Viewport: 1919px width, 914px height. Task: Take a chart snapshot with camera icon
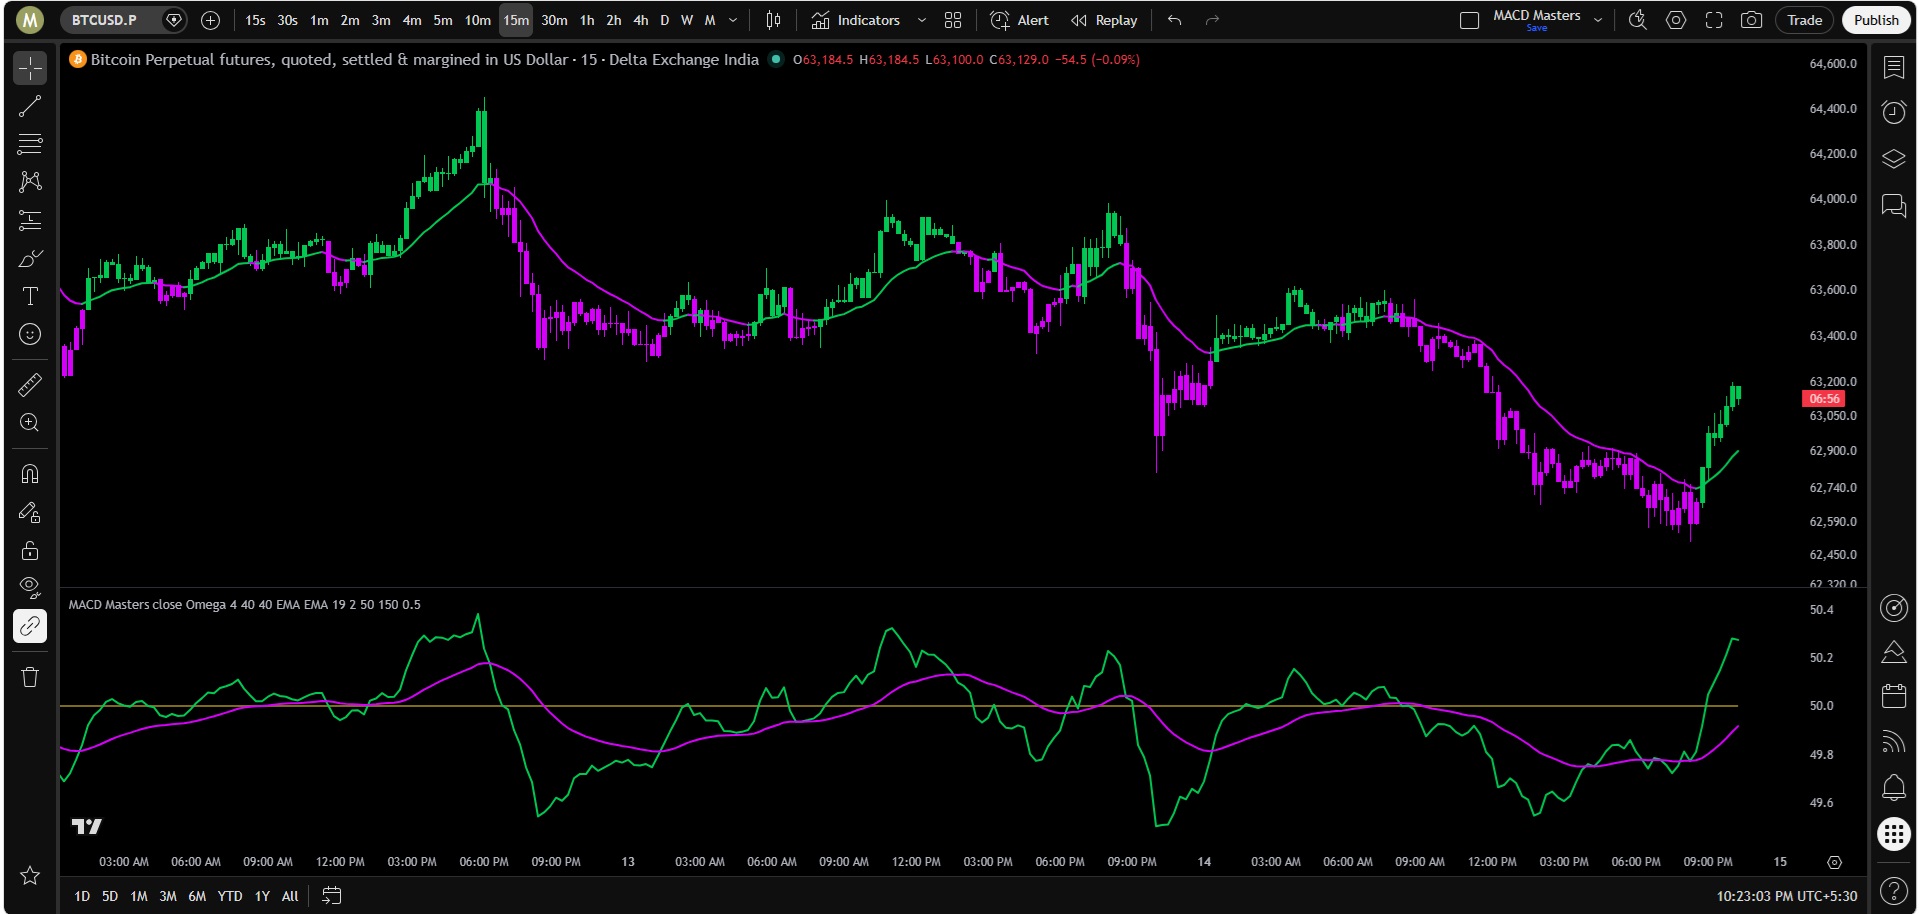pos(1751,20)
